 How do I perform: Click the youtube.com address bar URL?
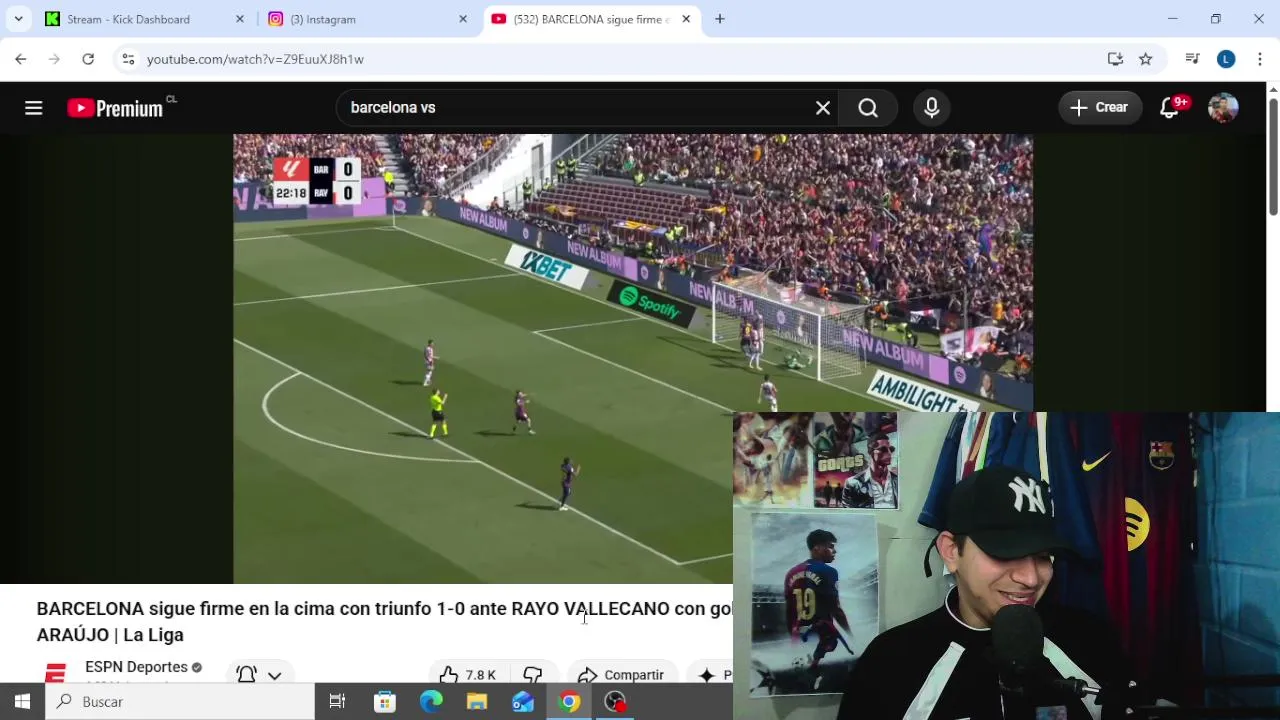pos(255,59)
